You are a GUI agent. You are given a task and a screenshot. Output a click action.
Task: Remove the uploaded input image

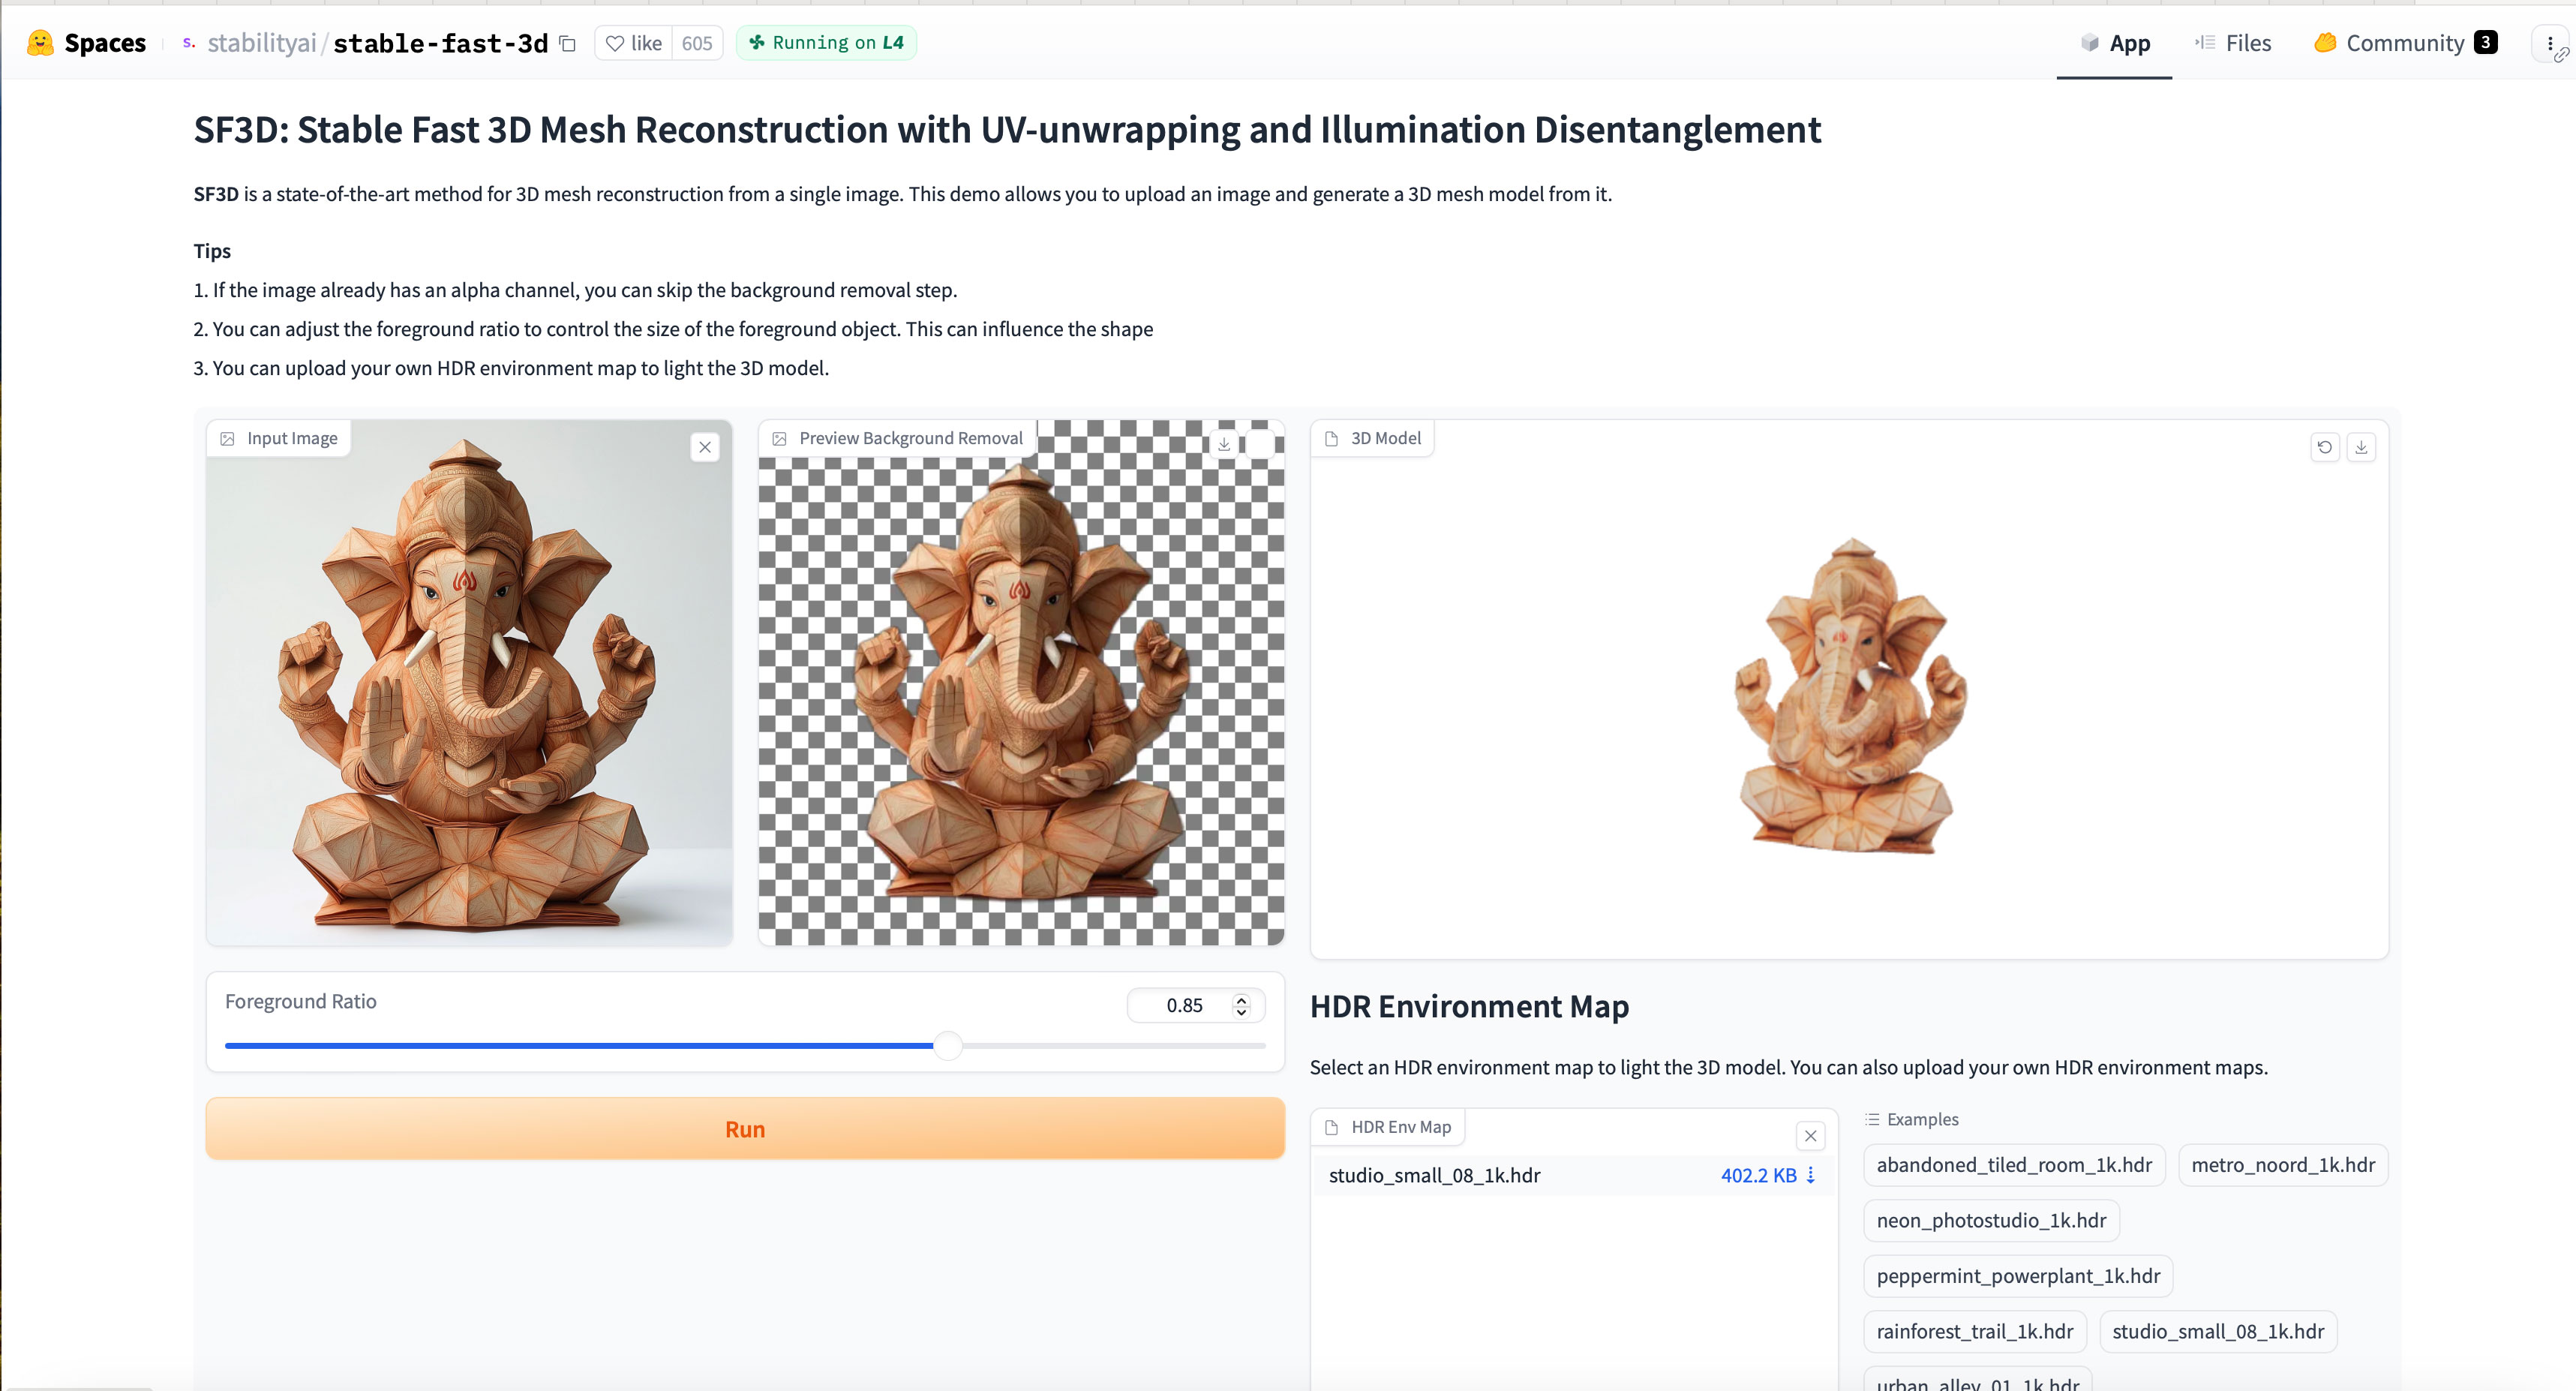pyautogui.click(x=705, y=447)
